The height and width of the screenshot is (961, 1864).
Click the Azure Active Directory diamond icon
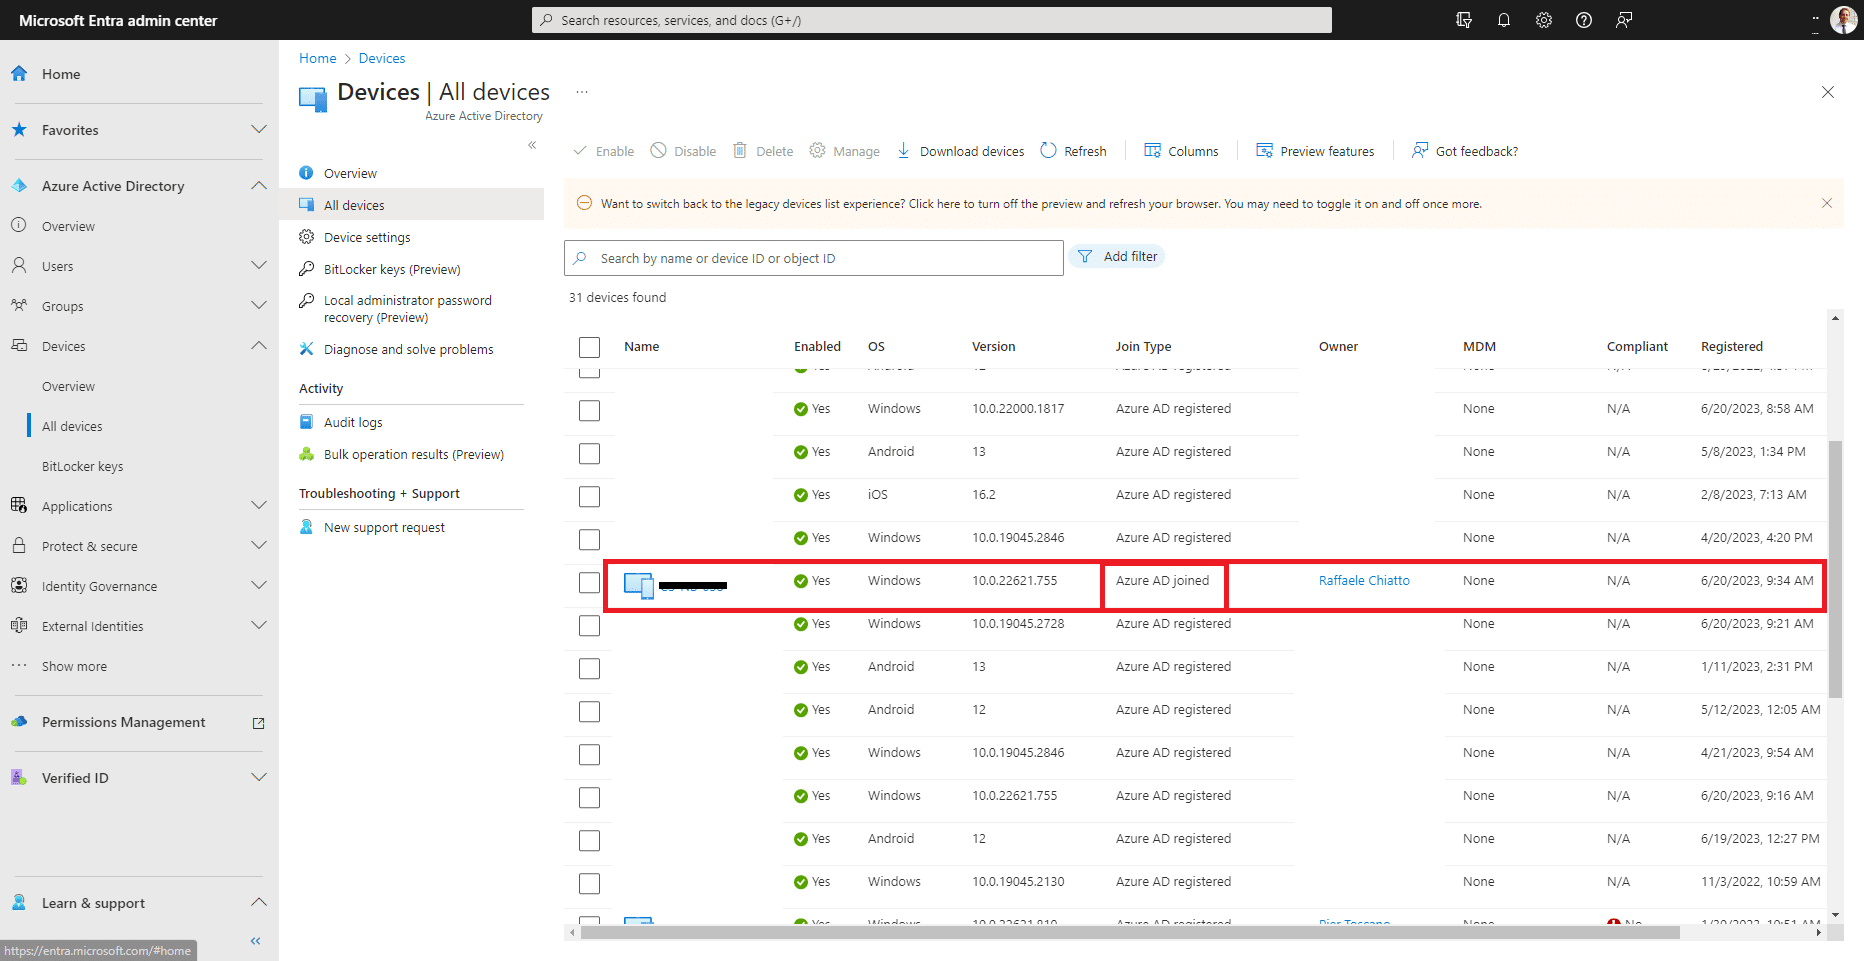19,185
